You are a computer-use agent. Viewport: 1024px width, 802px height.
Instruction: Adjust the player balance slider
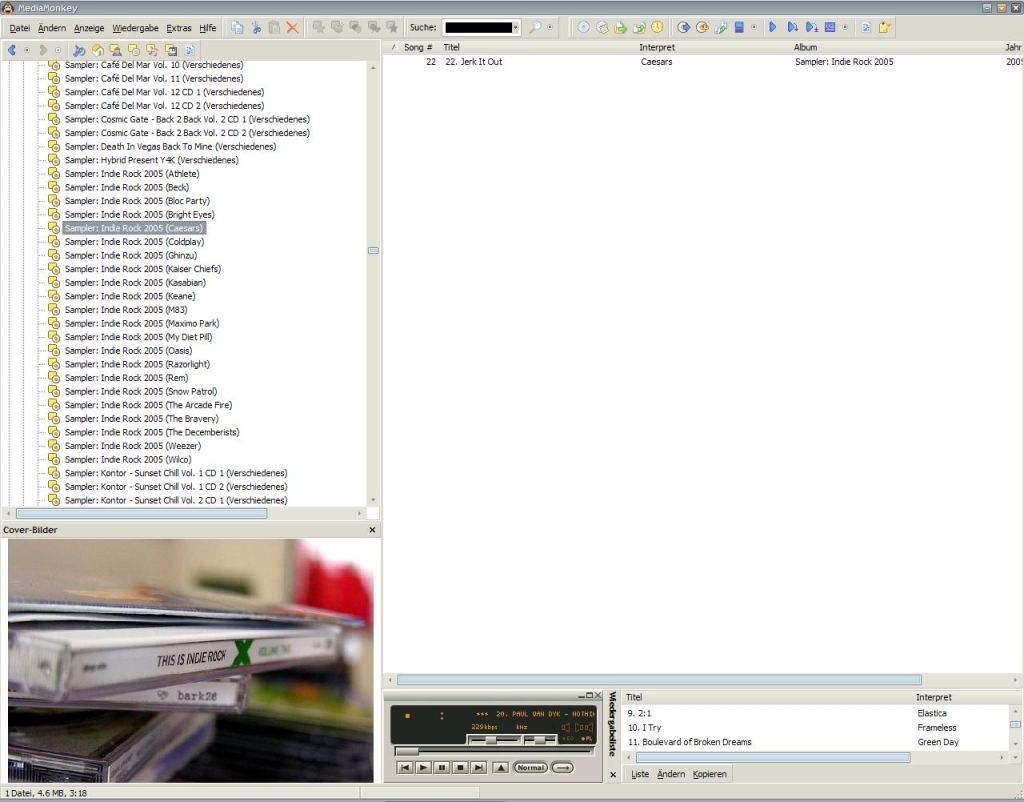(x=539, y=740)
